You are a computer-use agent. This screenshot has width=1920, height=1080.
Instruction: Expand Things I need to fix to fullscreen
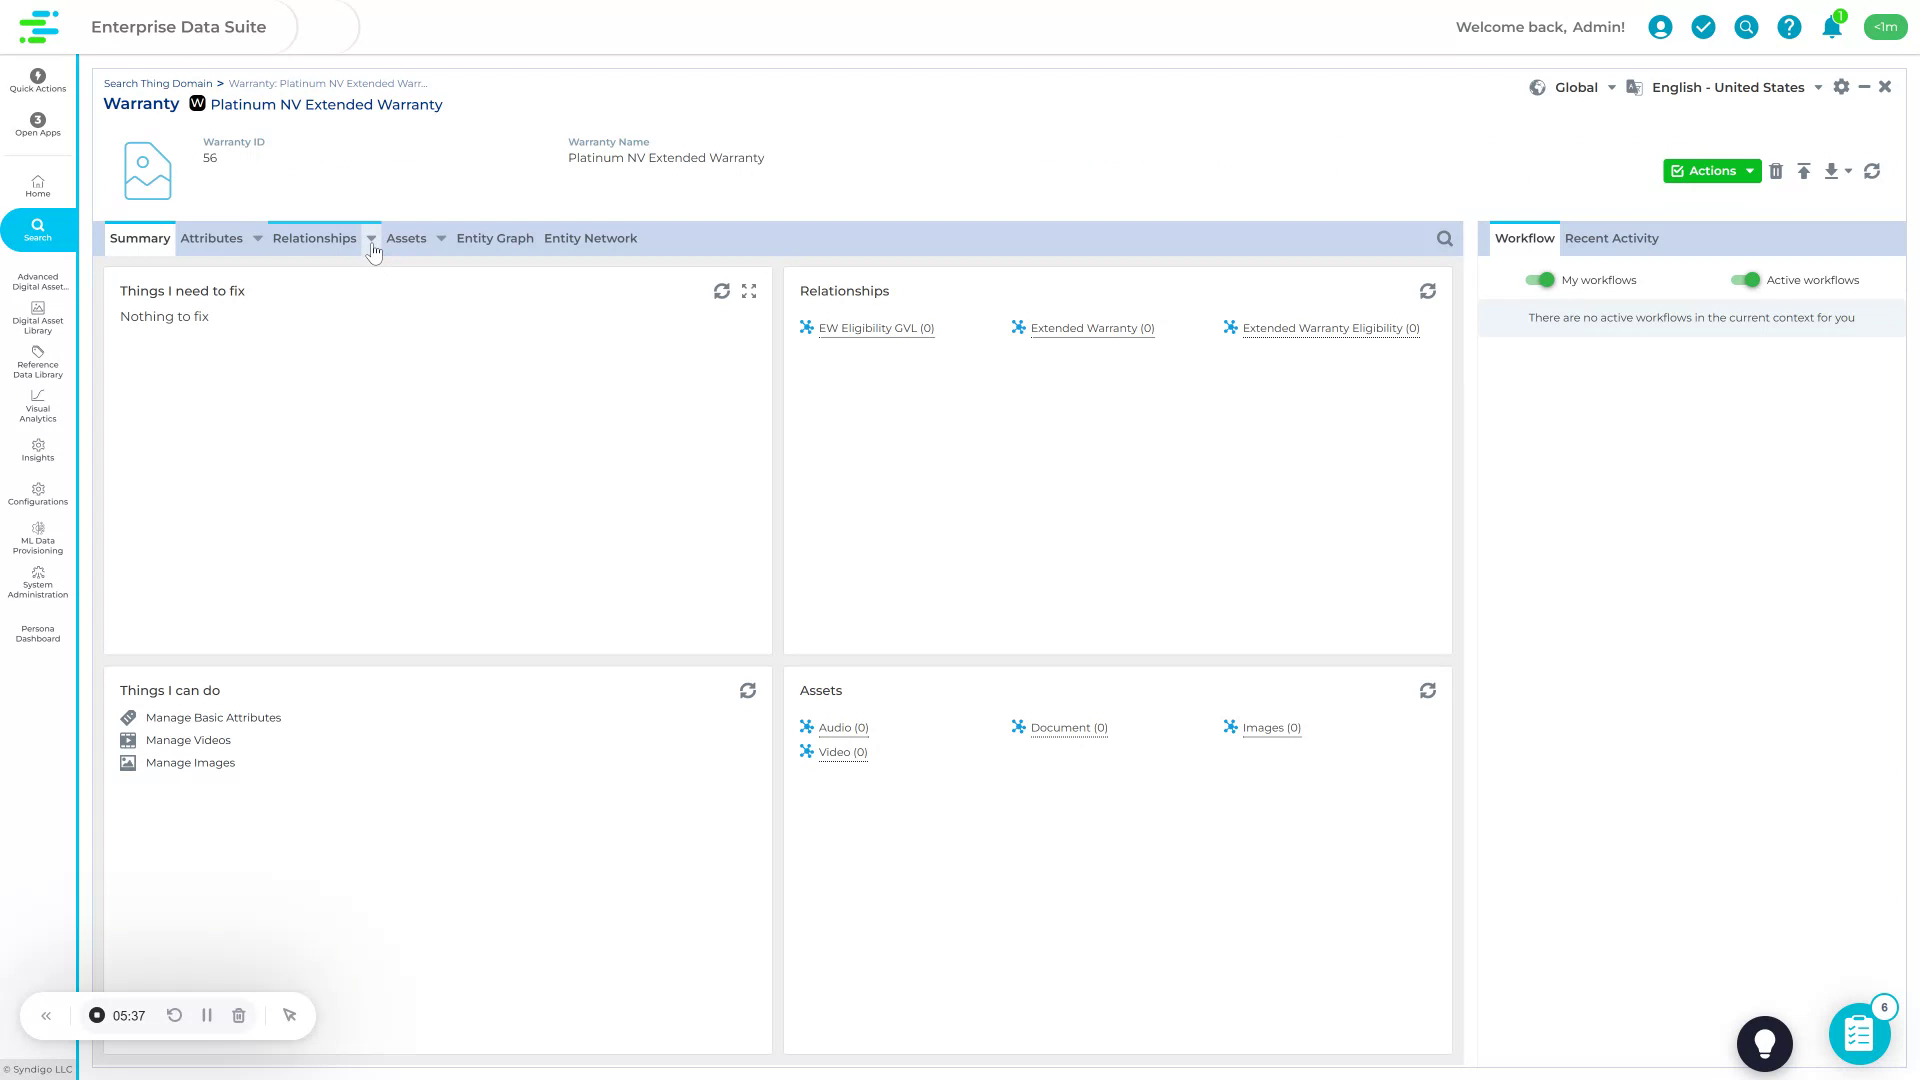(x=749, y=291)
